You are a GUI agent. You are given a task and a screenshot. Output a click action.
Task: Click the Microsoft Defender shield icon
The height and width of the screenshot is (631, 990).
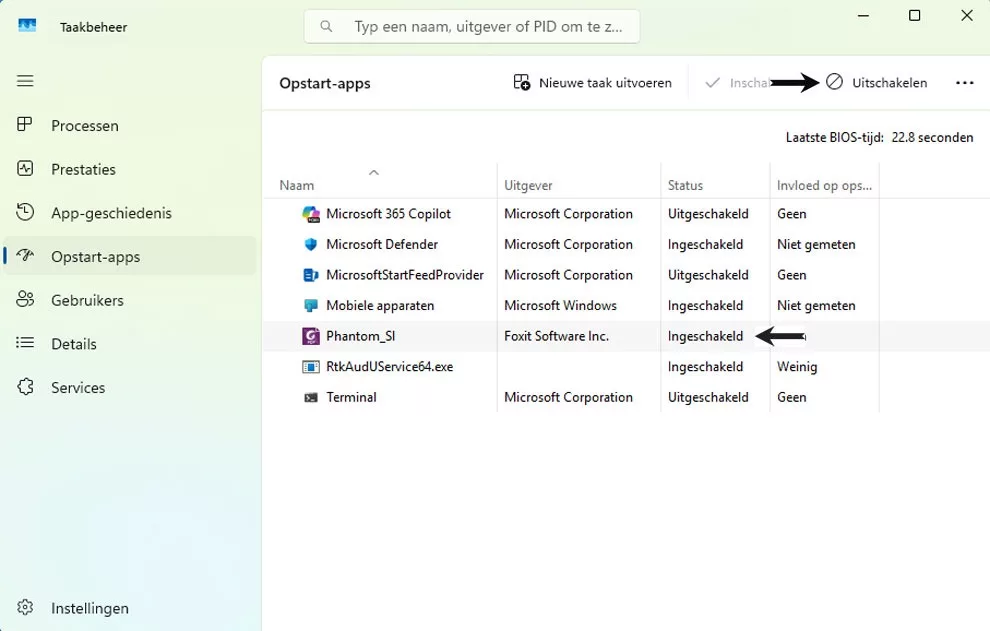[311, 244]
